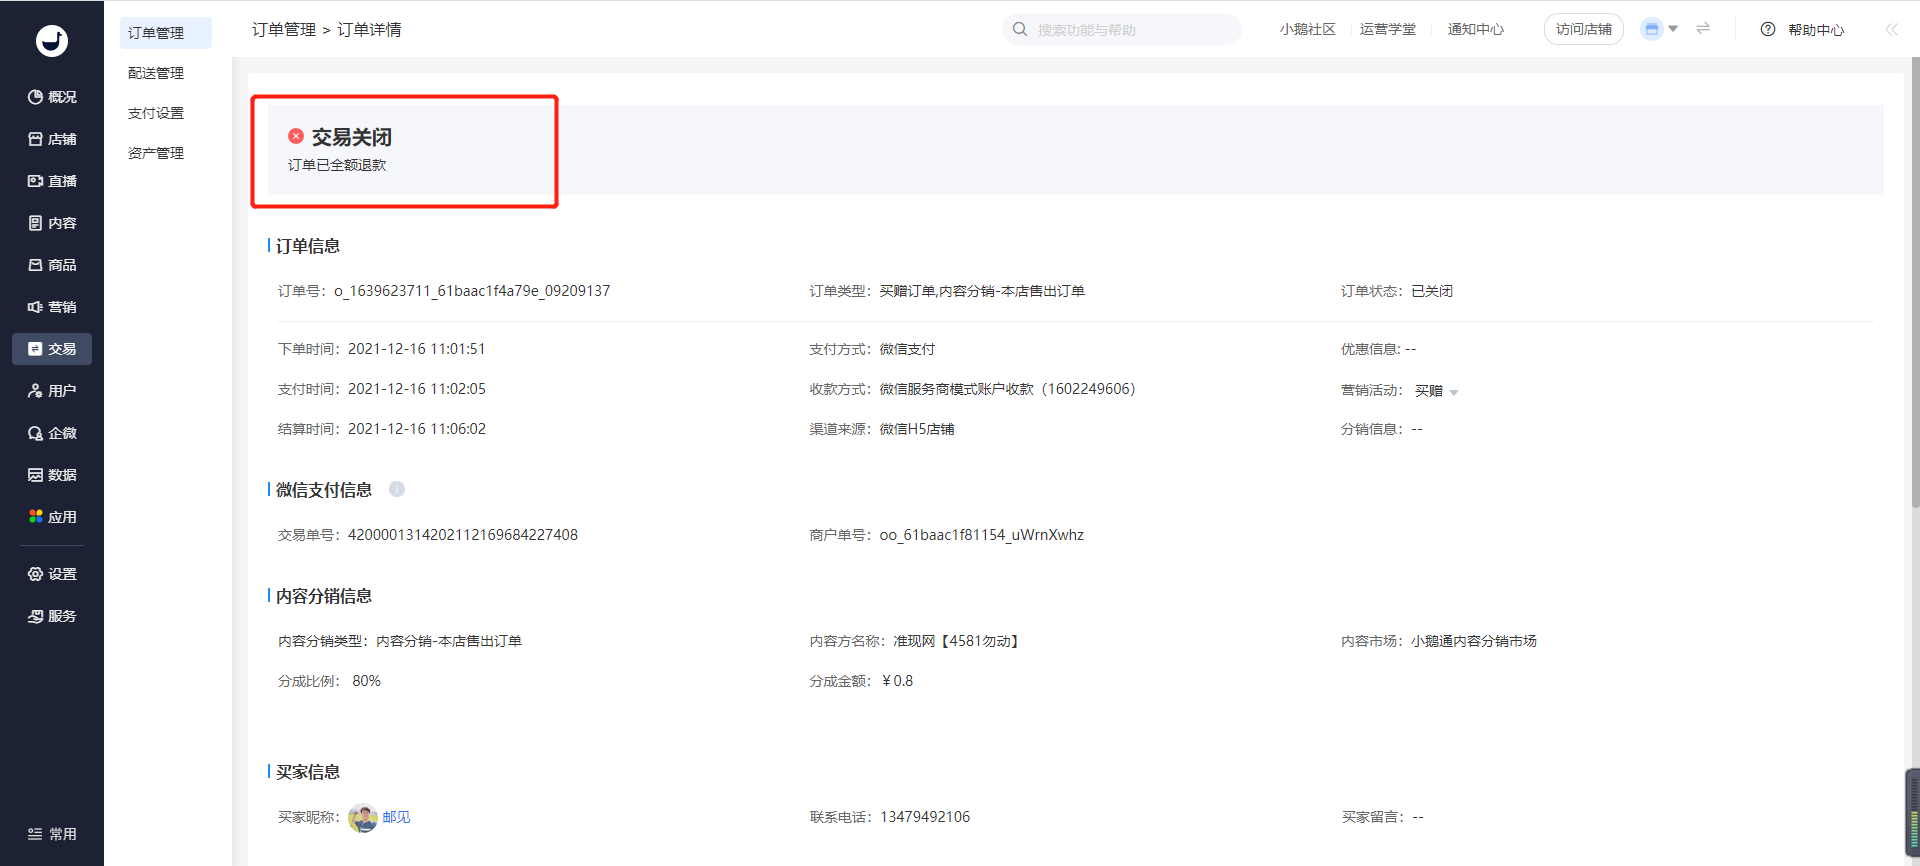
Task: Click info icon beside 微信支付信息
Action: (397, 489)
